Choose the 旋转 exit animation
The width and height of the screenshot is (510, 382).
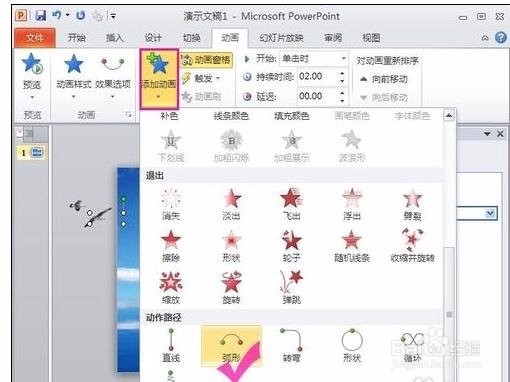click(231, 288)
